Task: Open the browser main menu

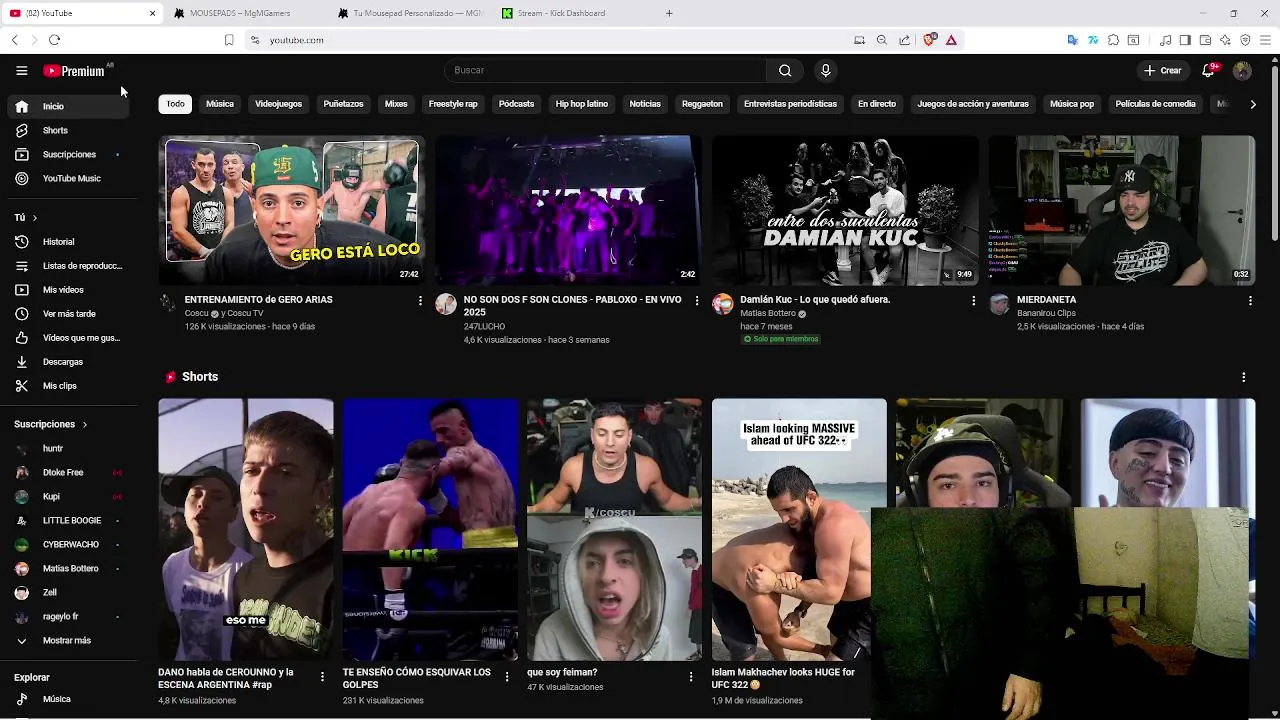Action: [x=1266, y=40]
